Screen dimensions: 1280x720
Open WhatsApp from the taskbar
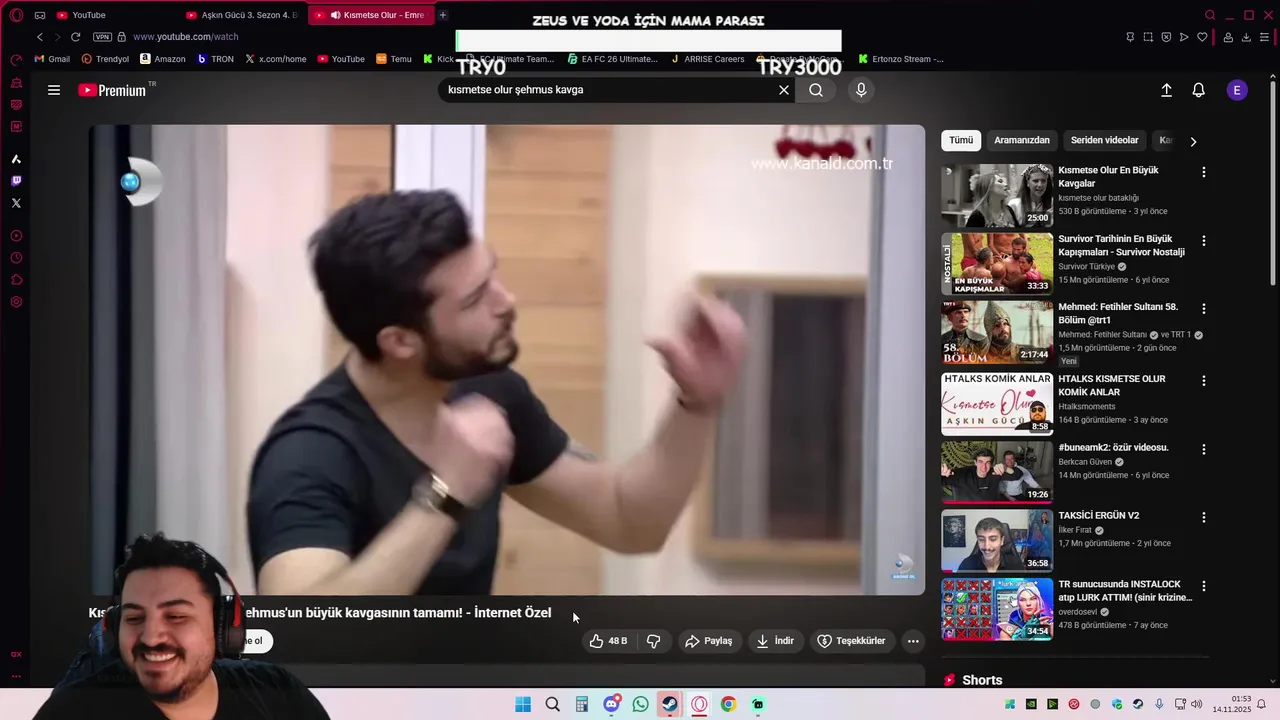coord(640,704)
